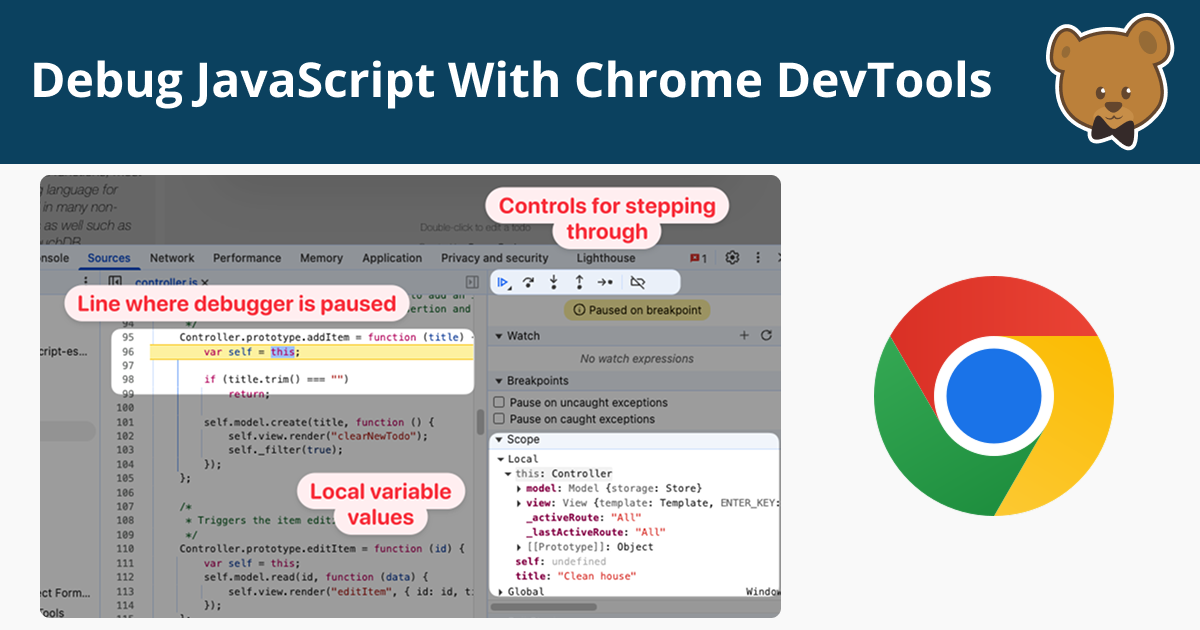
Task: Close the controller.js file tab
Action: point(205,284)
